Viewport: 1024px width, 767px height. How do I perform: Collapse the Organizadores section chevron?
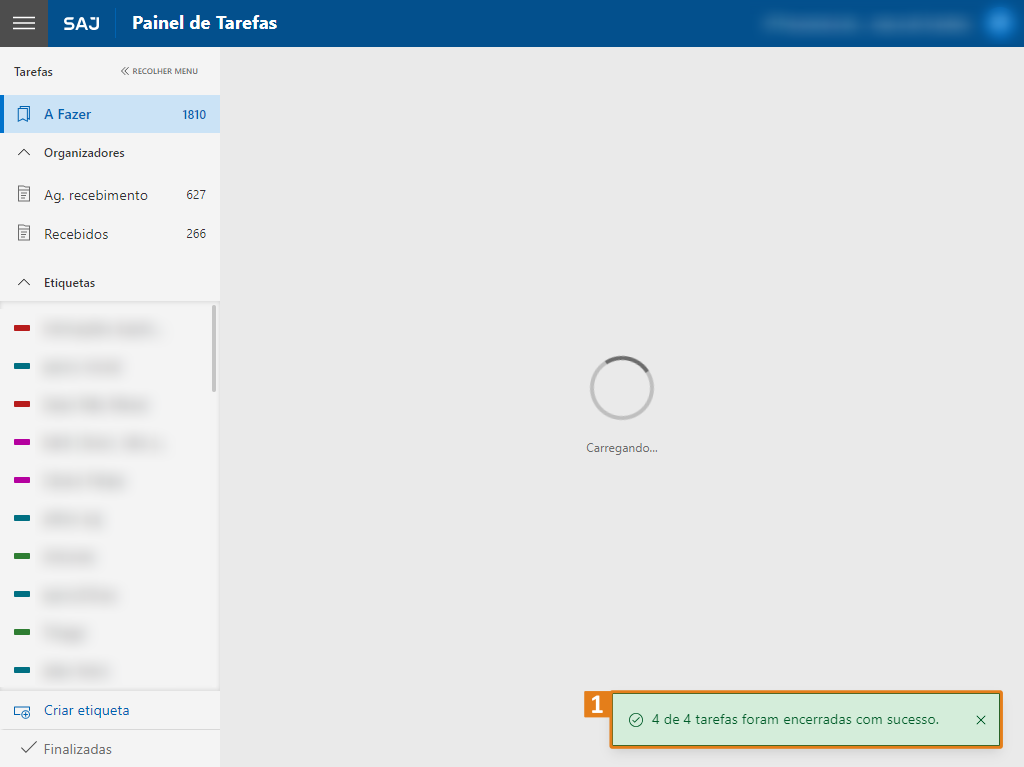(x=24, y=153)
